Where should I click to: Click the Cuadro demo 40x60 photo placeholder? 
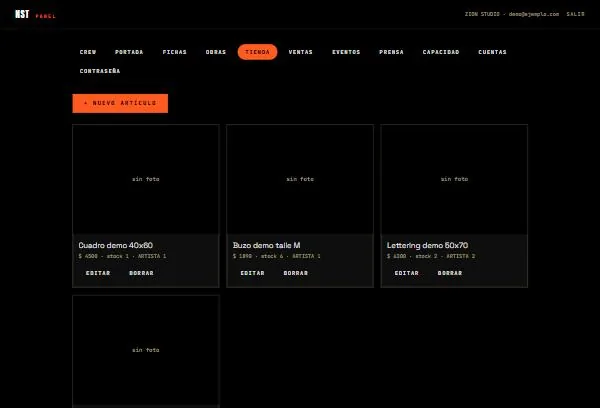[x=146, y=179]
